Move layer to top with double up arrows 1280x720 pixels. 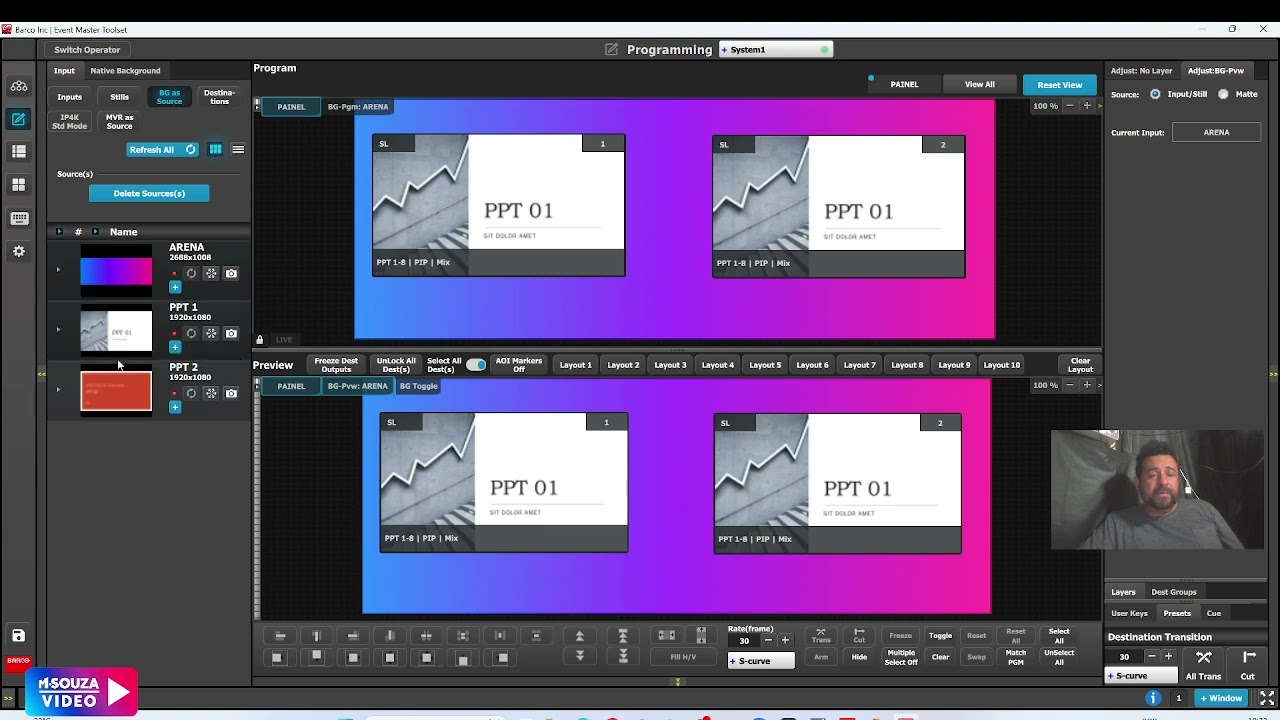pyautogui.click(x=623, y=635)
